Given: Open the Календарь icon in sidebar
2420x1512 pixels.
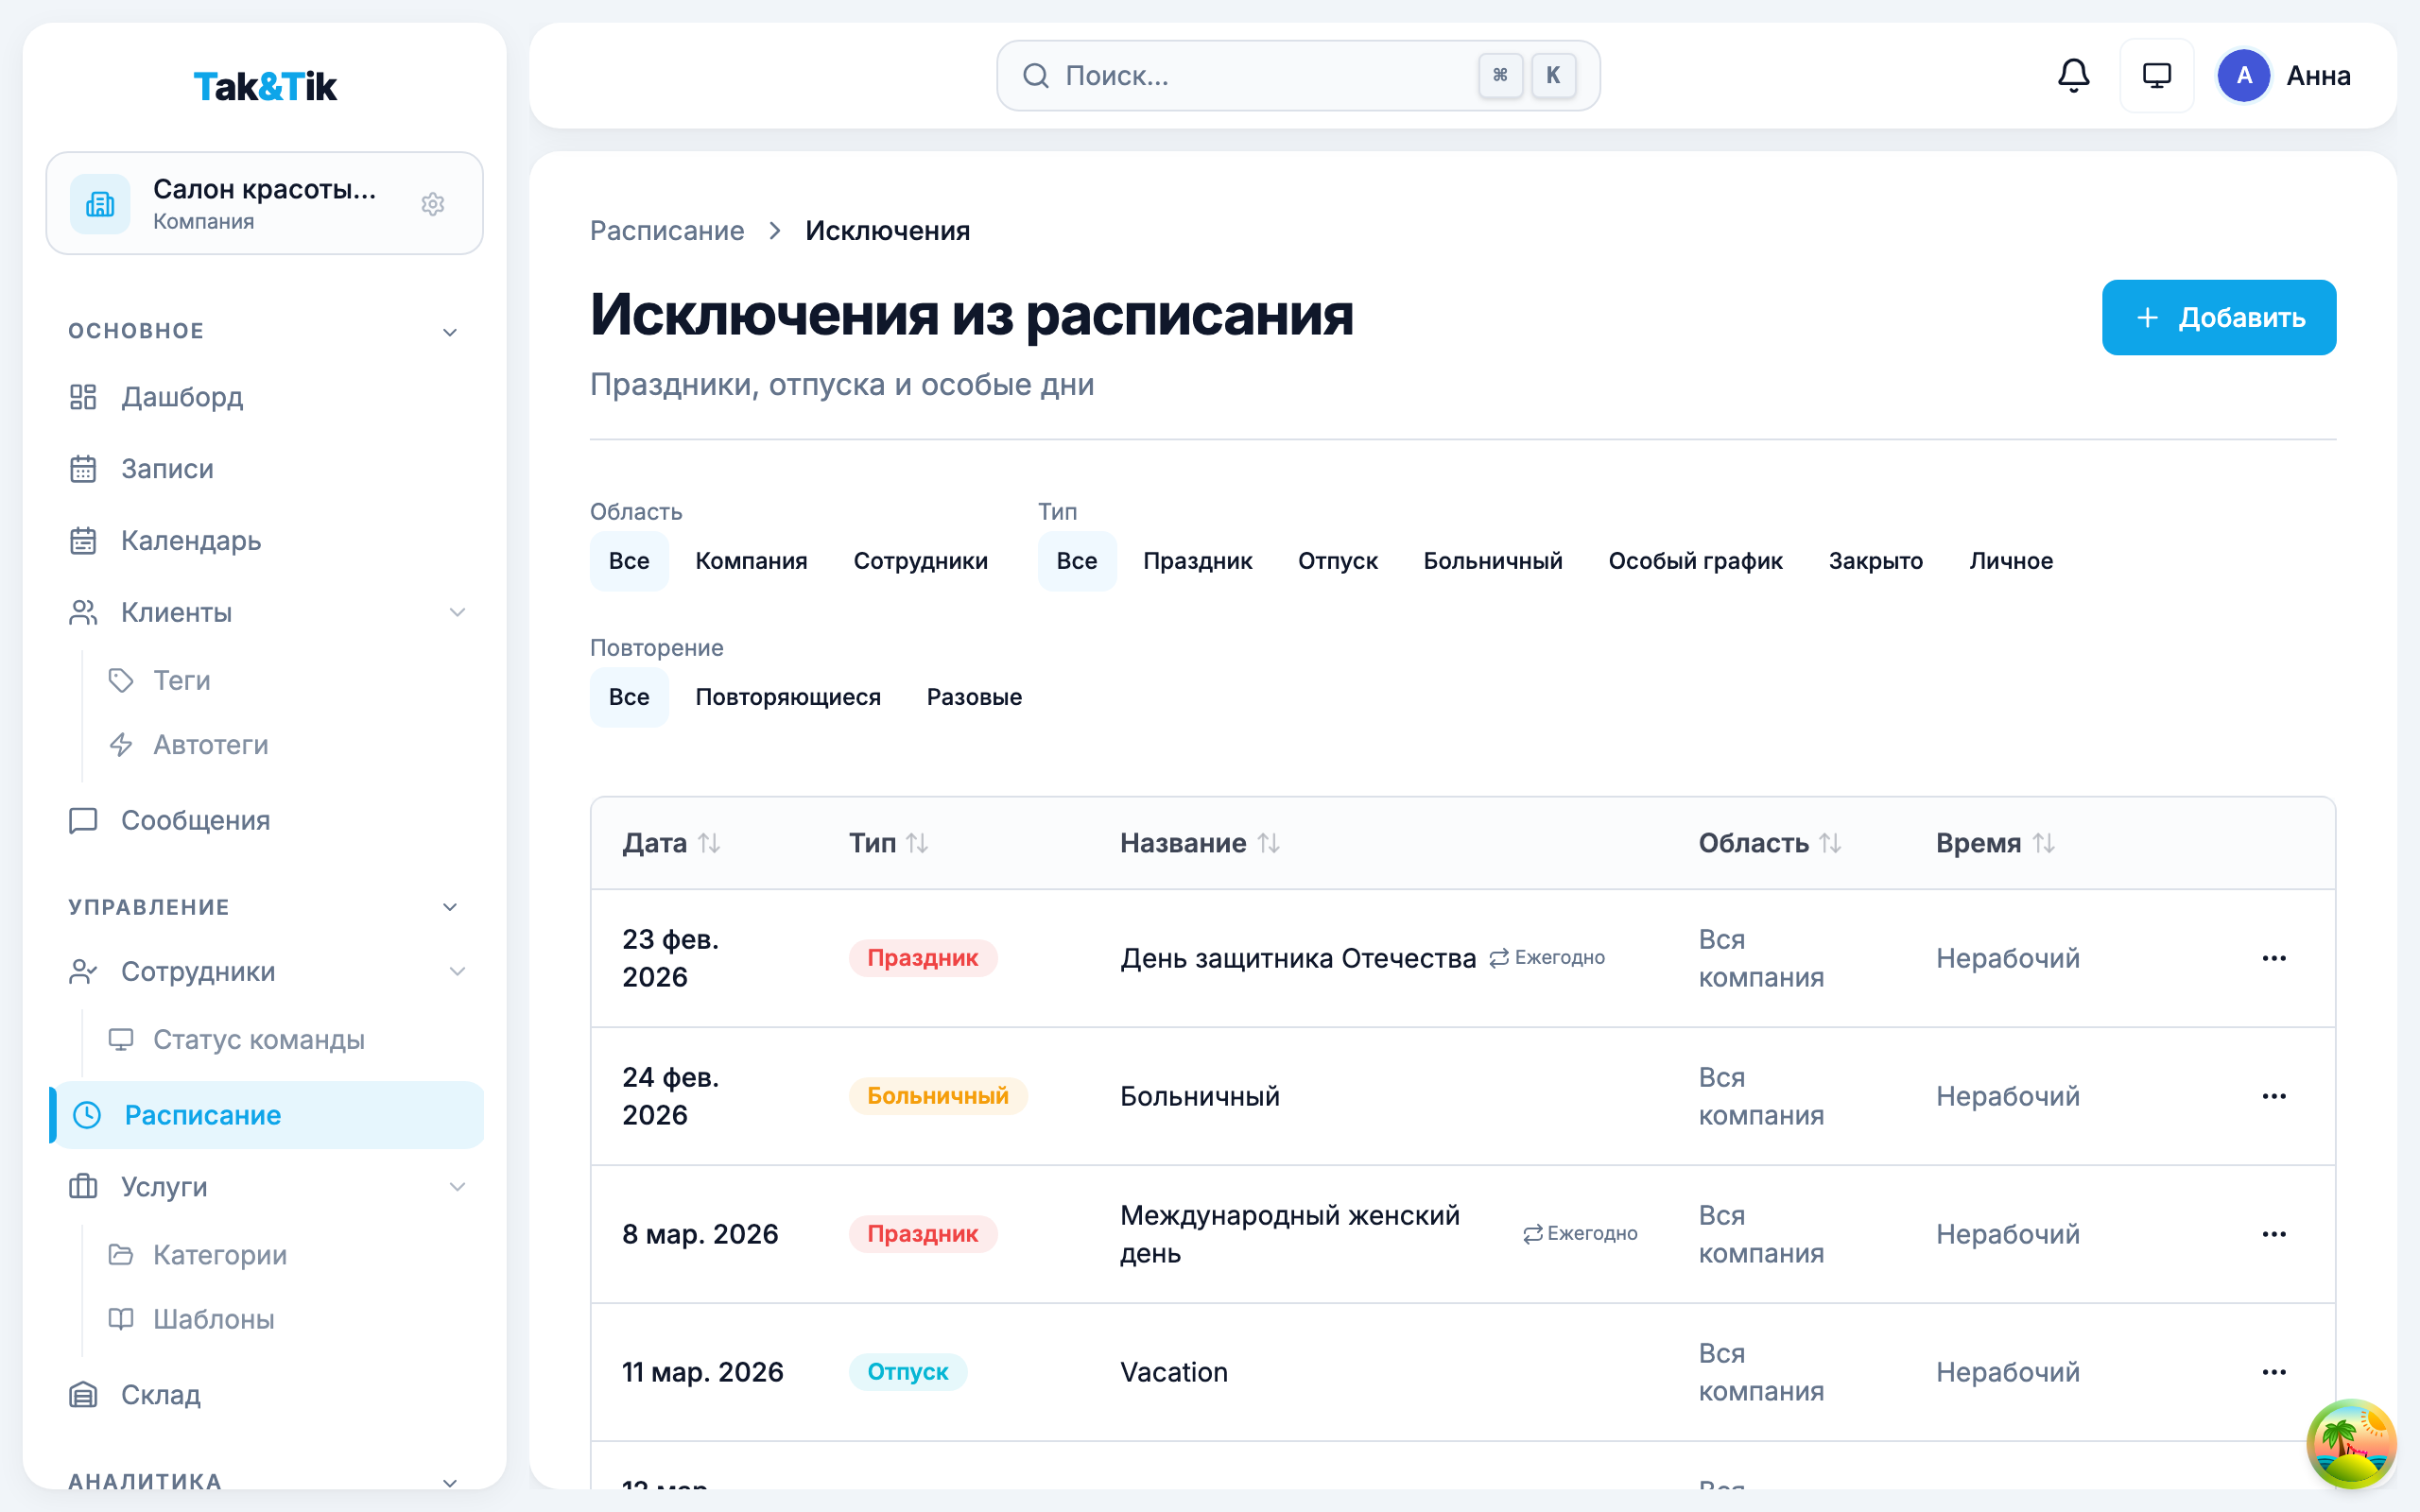Looking at the screenshot, I should 84,541.
